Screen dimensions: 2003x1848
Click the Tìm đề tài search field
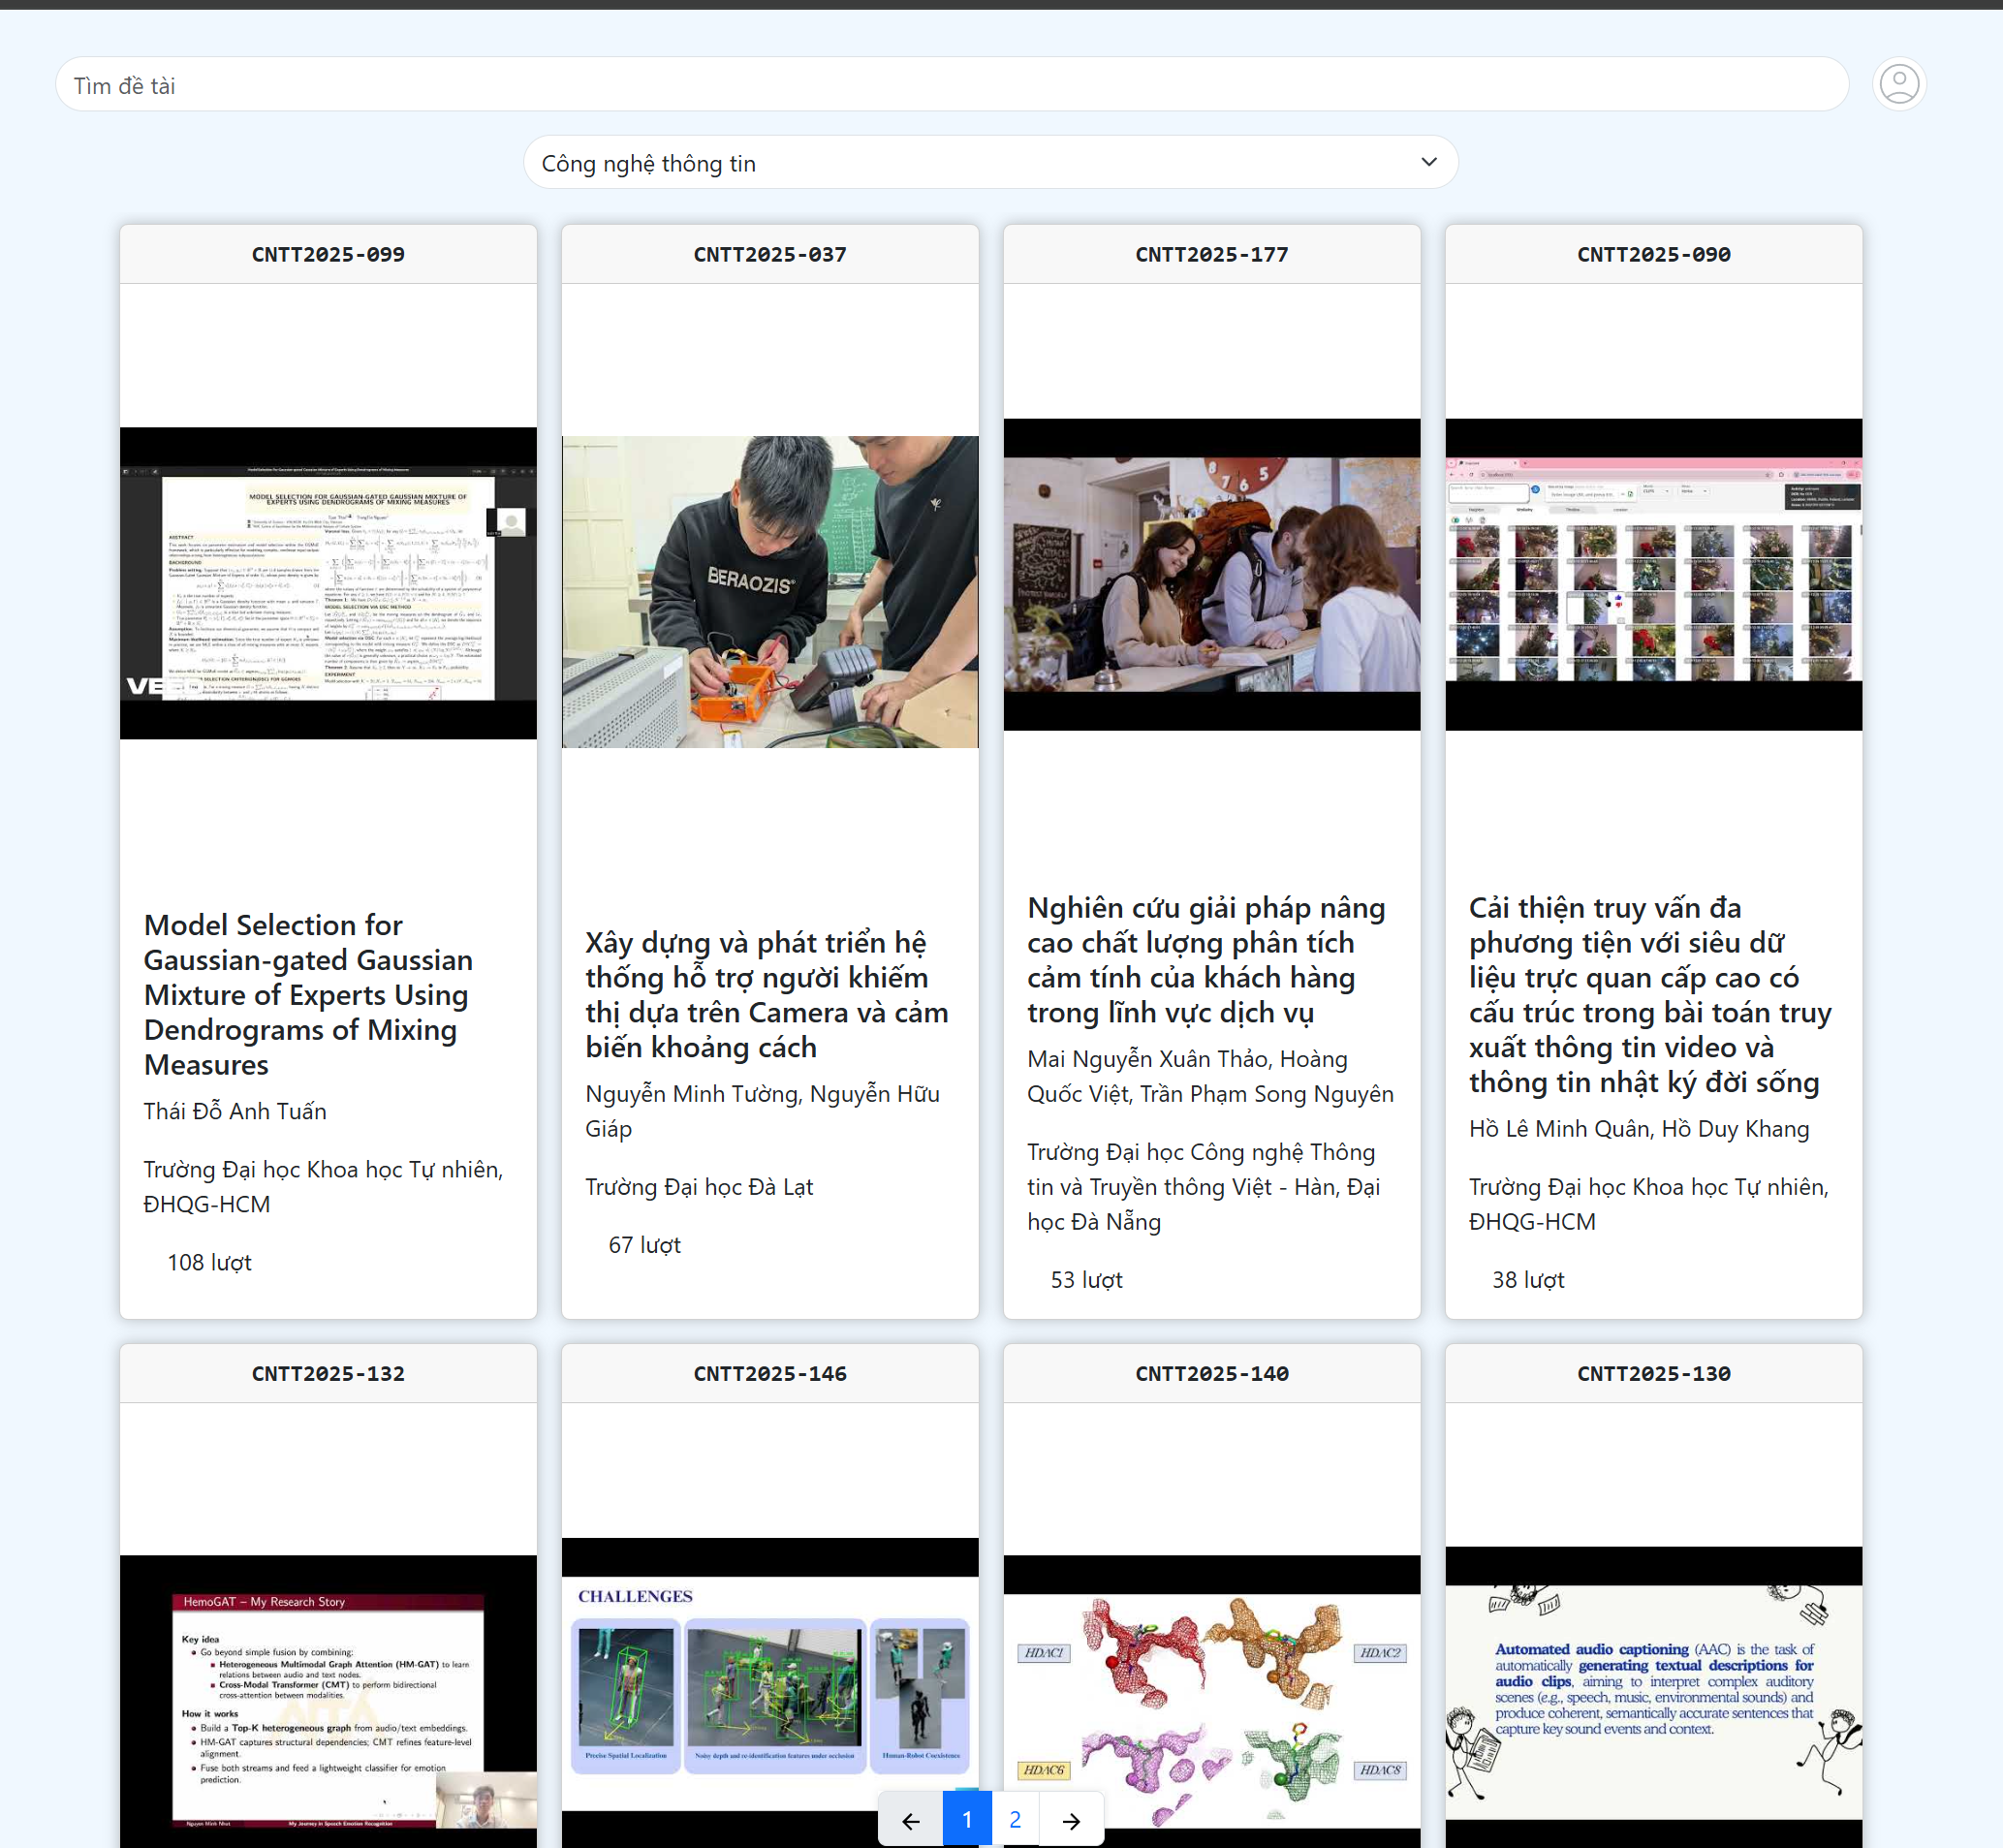click(x=950, y=85)
